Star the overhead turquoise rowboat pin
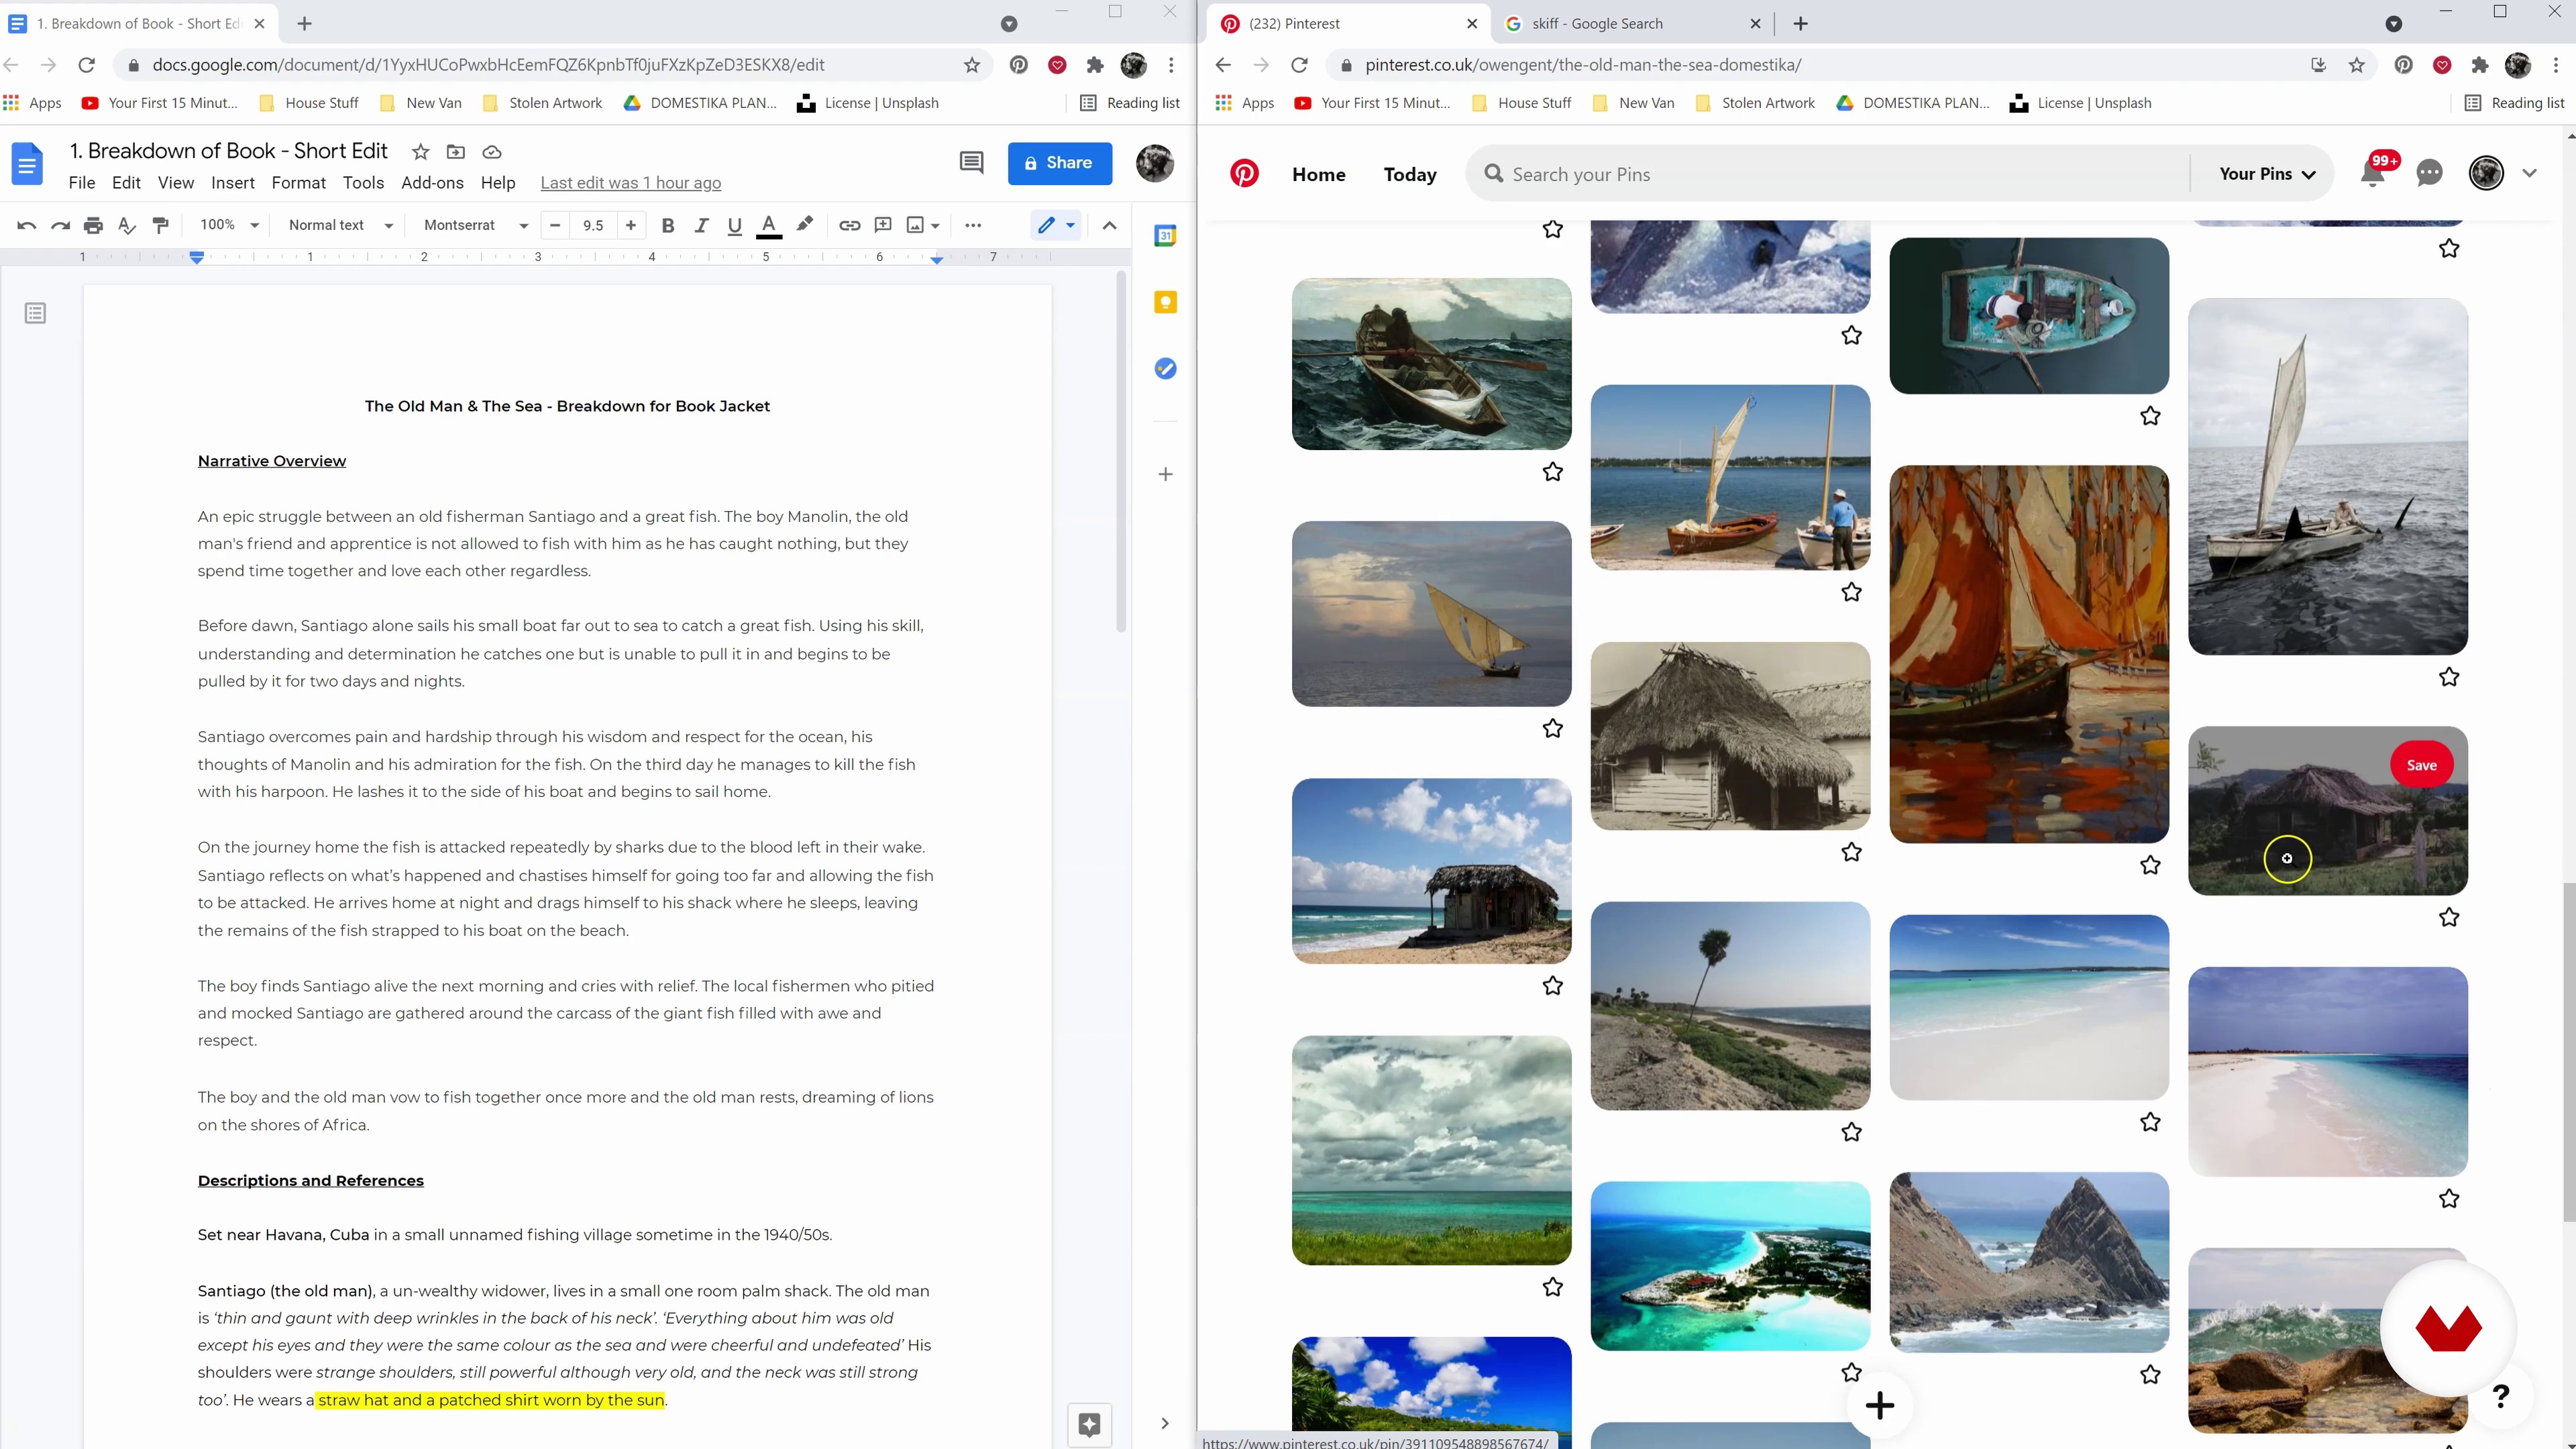The image size is (2576, 1449). click(x=2150, y=416)
